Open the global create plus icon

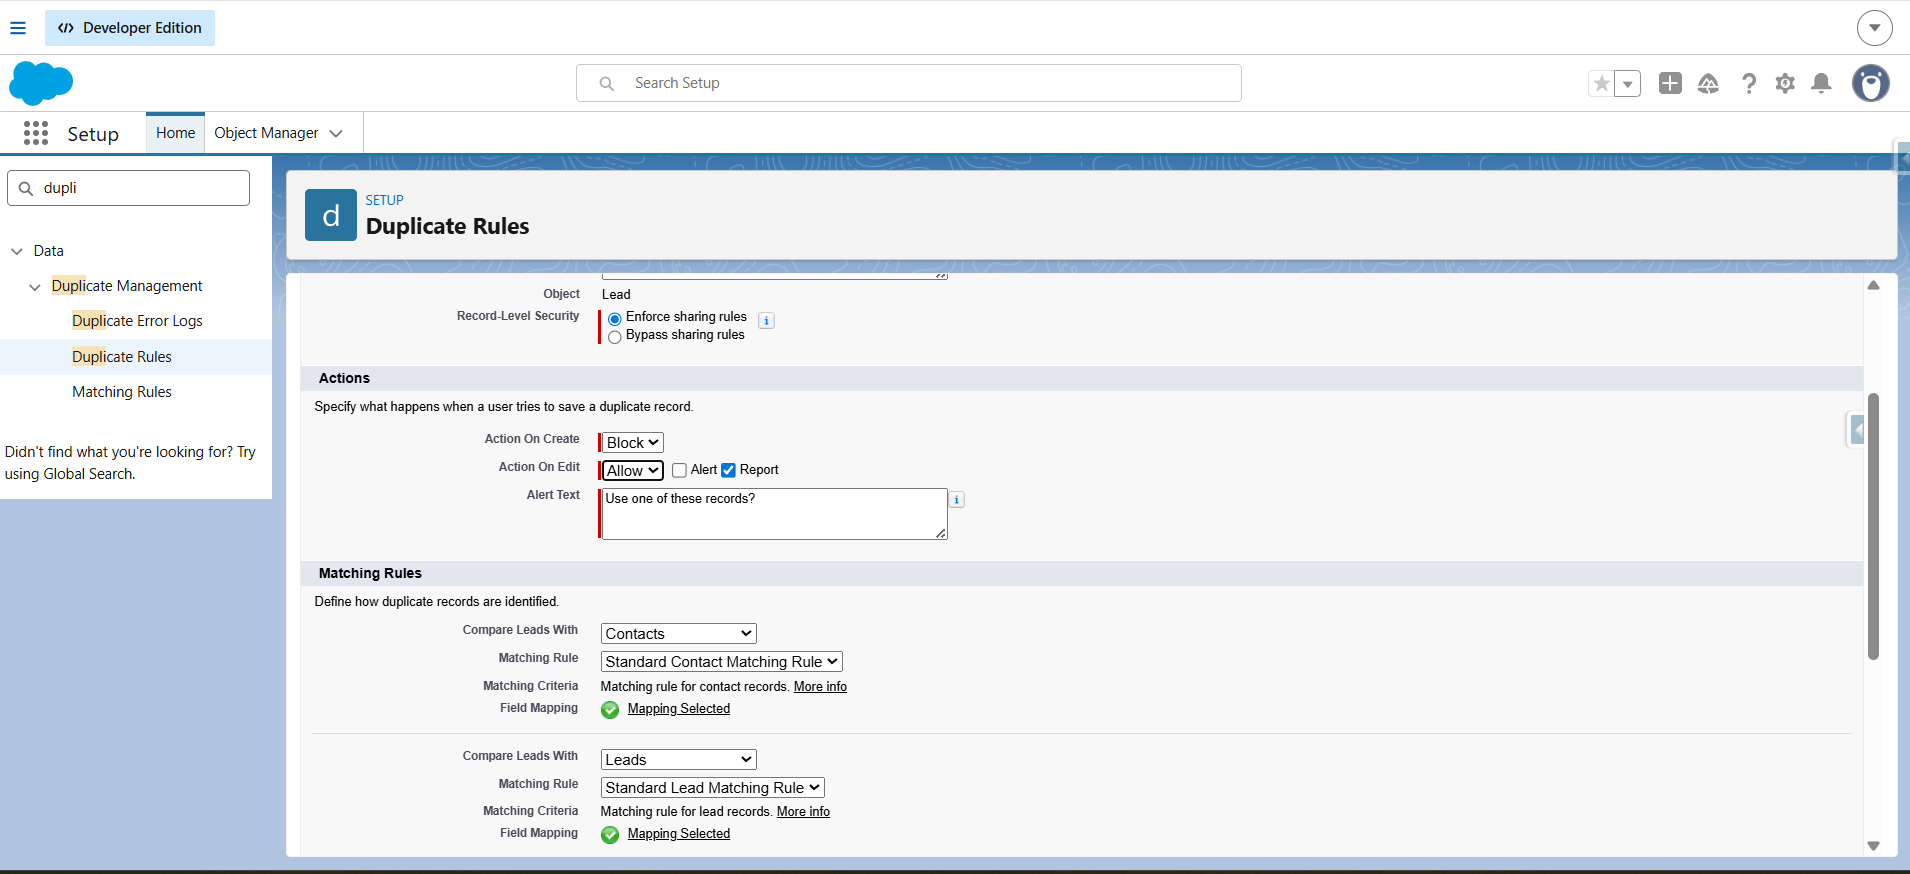click(1670, 83)
